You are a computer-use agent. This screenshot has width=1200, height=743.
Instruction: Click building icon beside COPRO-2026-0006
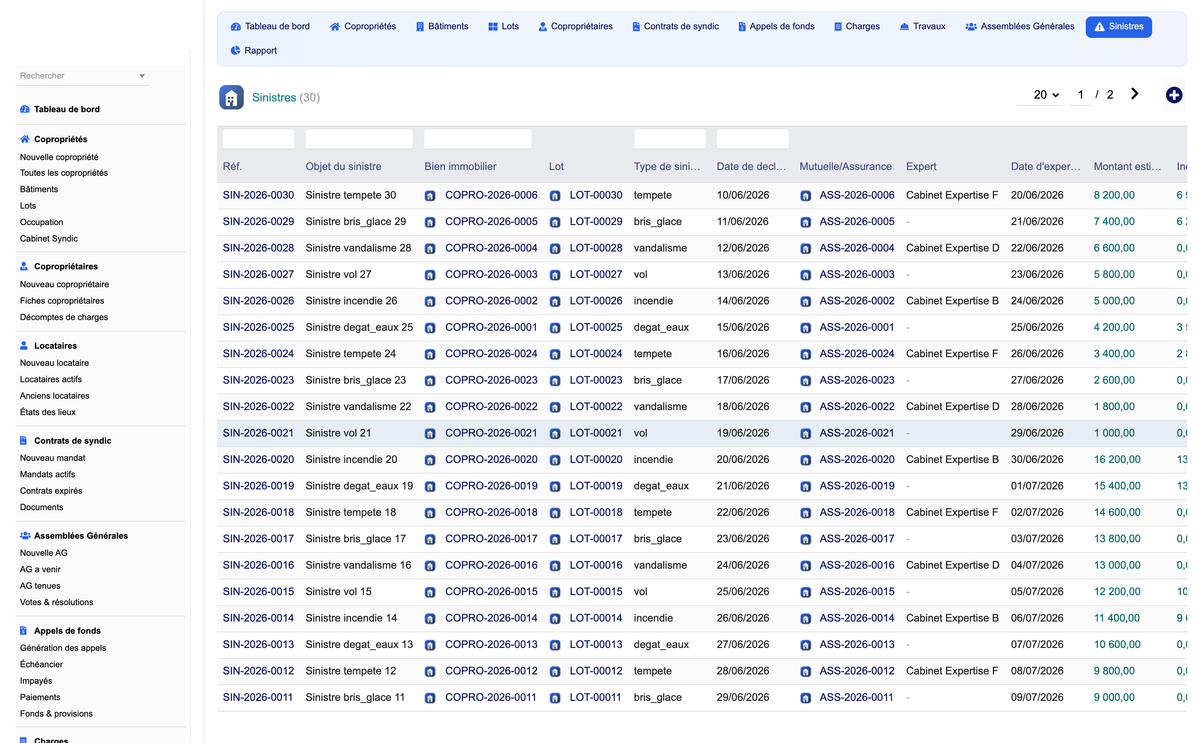click(x=430, y=196)
